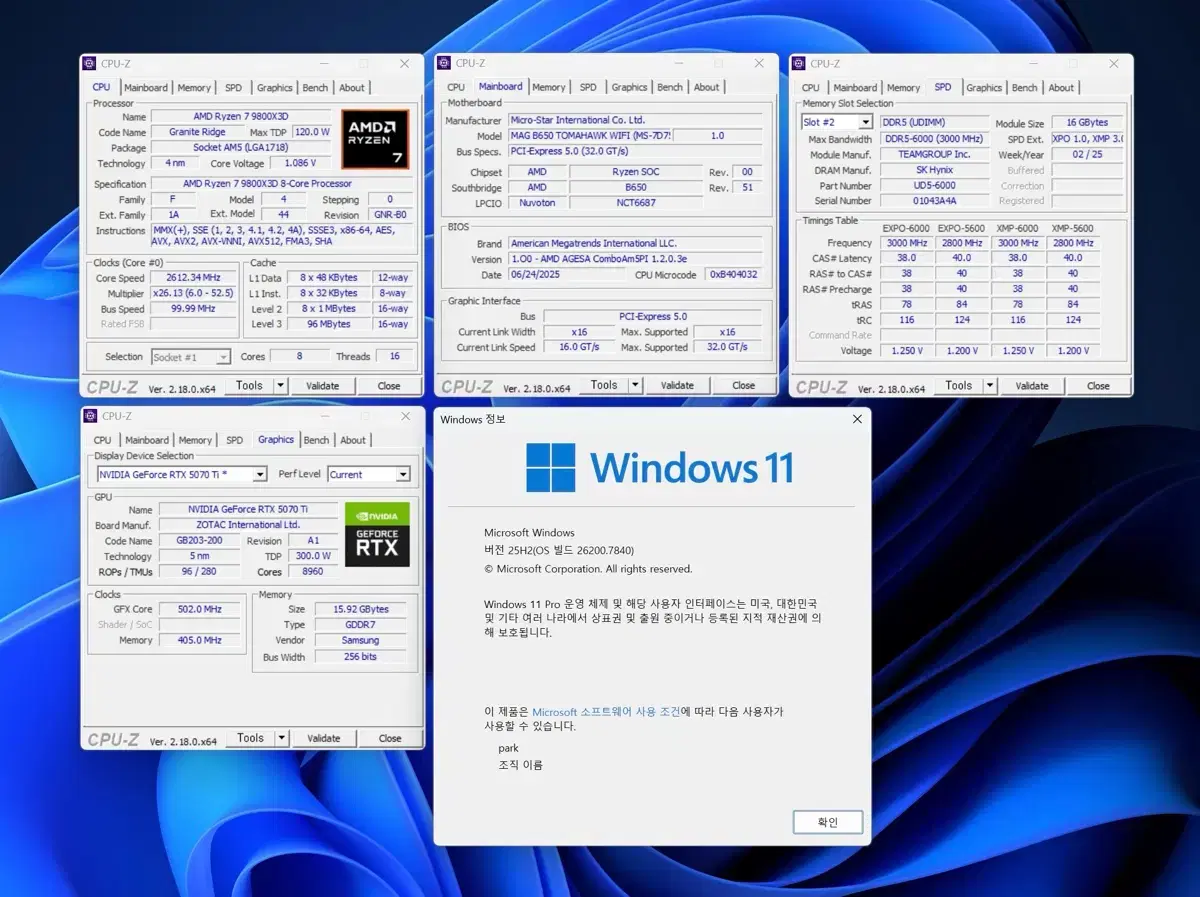Viewport: 1200px width, 897px height.
Task: Expand the Perf Level Current dropdown
Action: point(403,475)
